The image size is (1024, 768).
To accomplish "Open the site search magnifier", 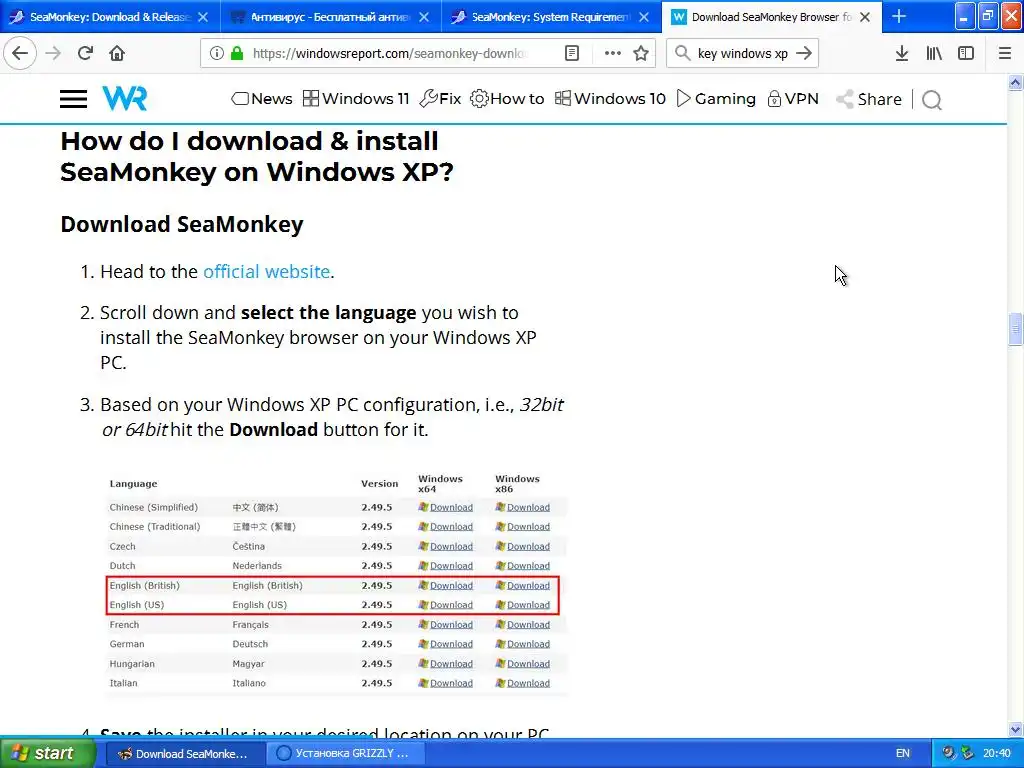I will pyautogui.click(x=932, y=99).
